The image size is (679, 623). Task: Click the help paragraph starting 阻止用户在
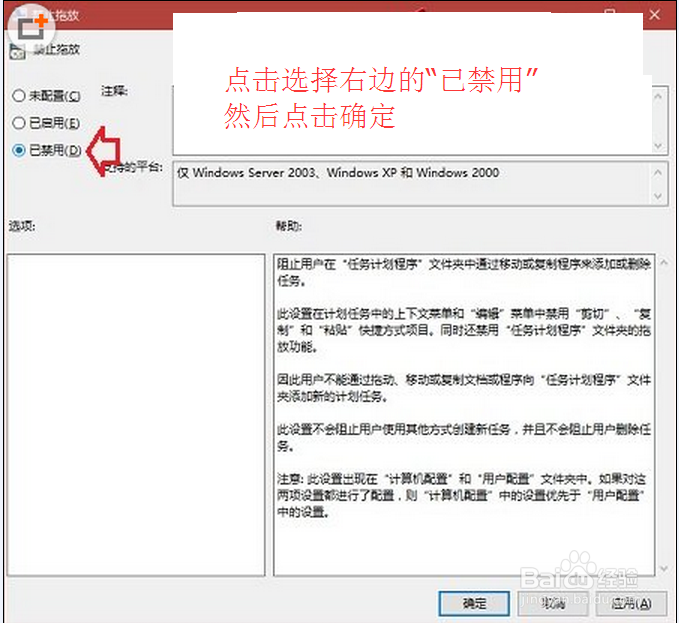(464, 272)
